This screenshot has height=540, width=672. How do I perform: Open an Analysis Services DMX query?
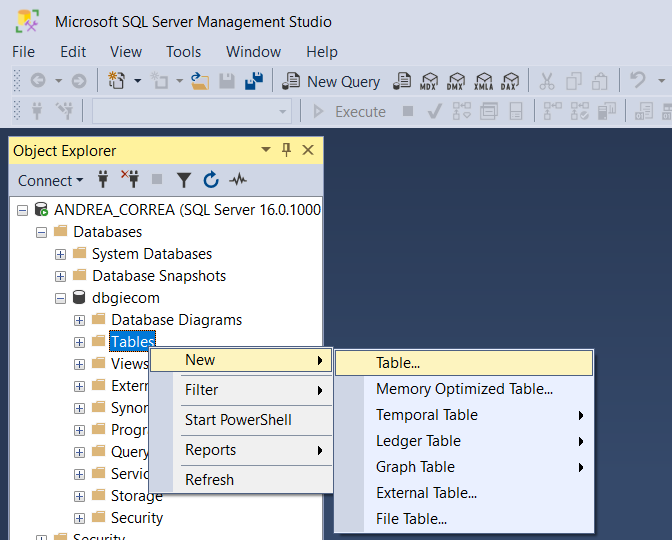pyautogui.click(x=456, y=81)
